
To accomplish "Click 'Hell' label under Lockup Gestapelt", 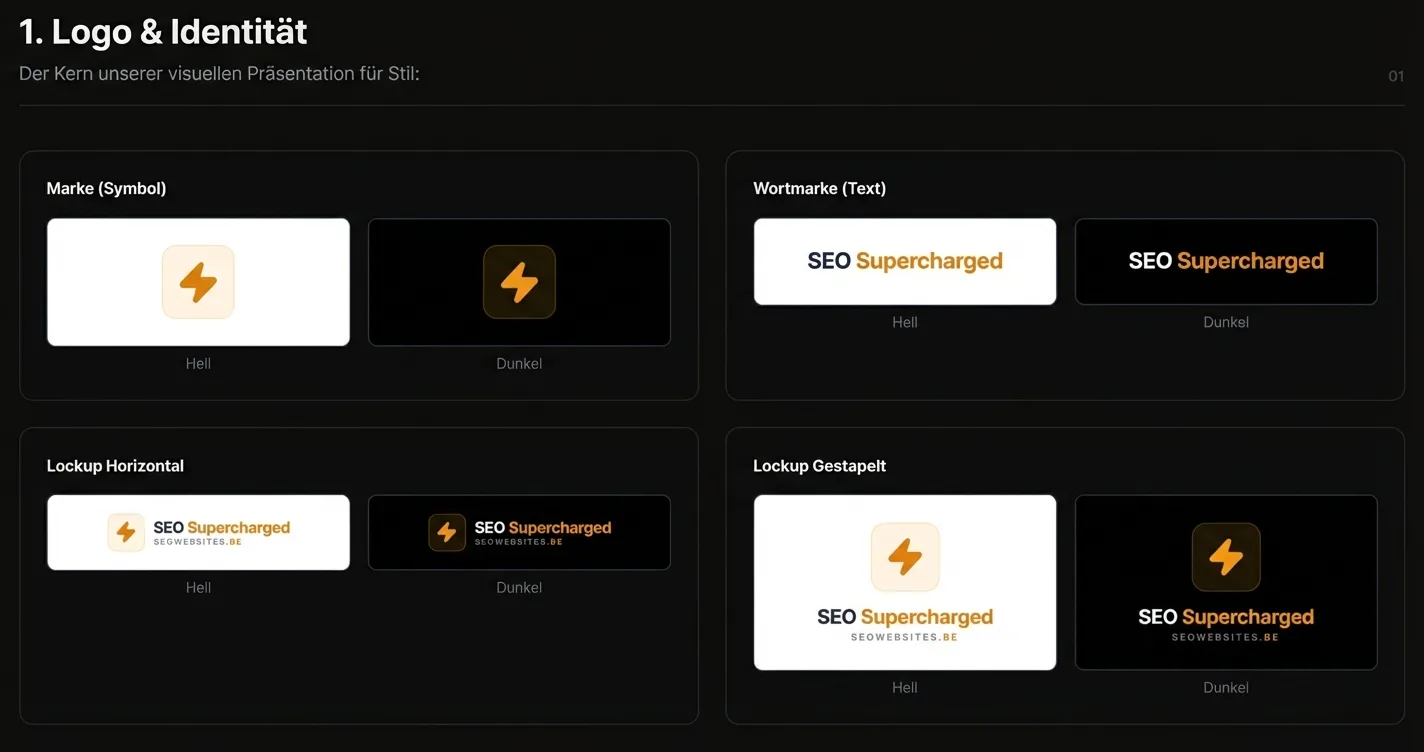I will (905, 687).
